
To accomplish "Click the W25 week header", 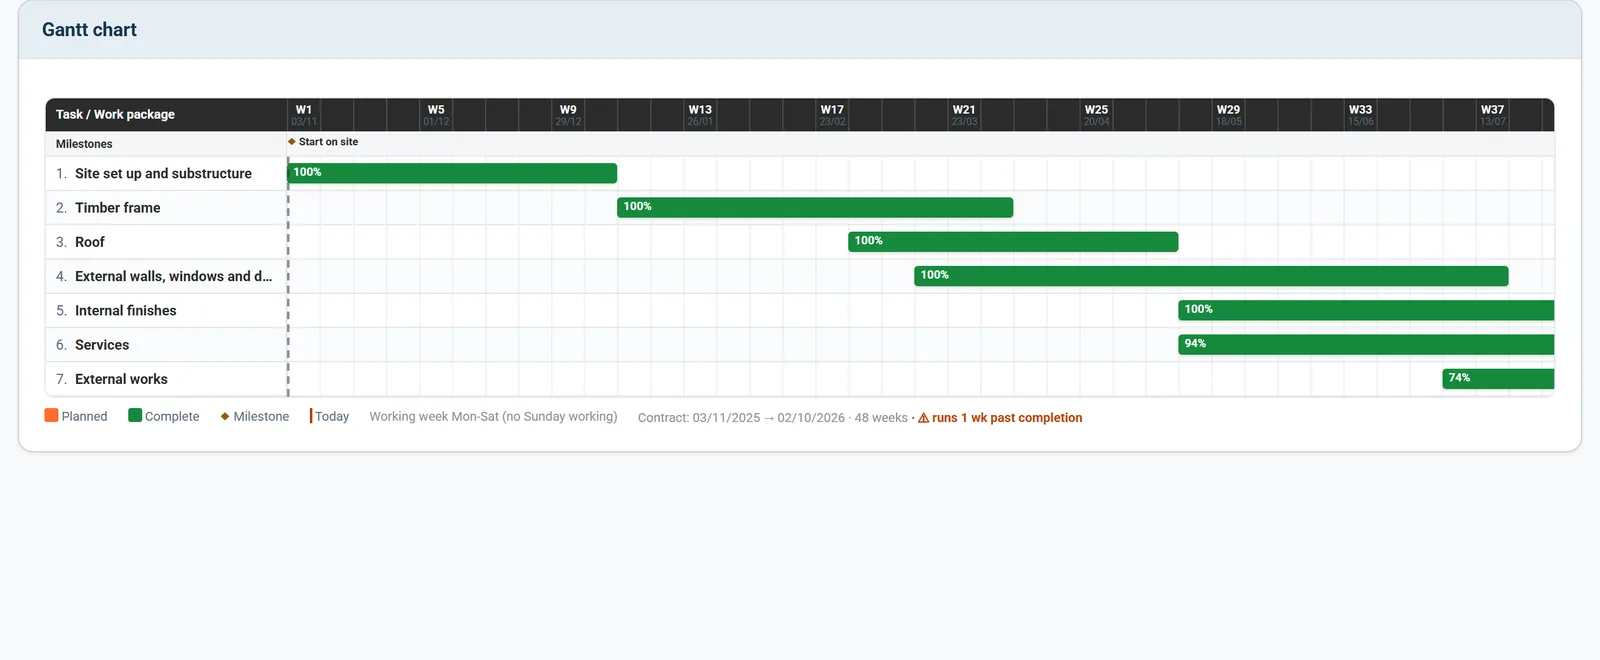I will click(1096, 115).
